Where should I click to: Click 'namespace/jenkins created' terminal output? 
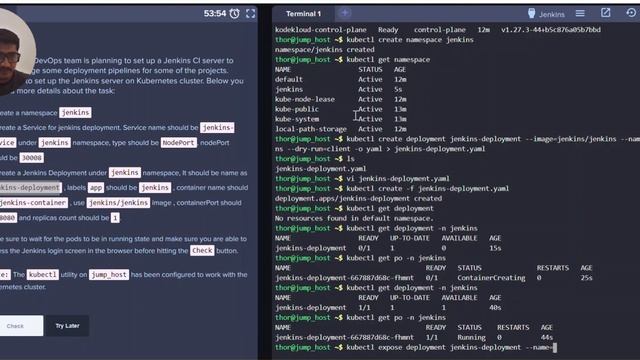pos(324,49)
